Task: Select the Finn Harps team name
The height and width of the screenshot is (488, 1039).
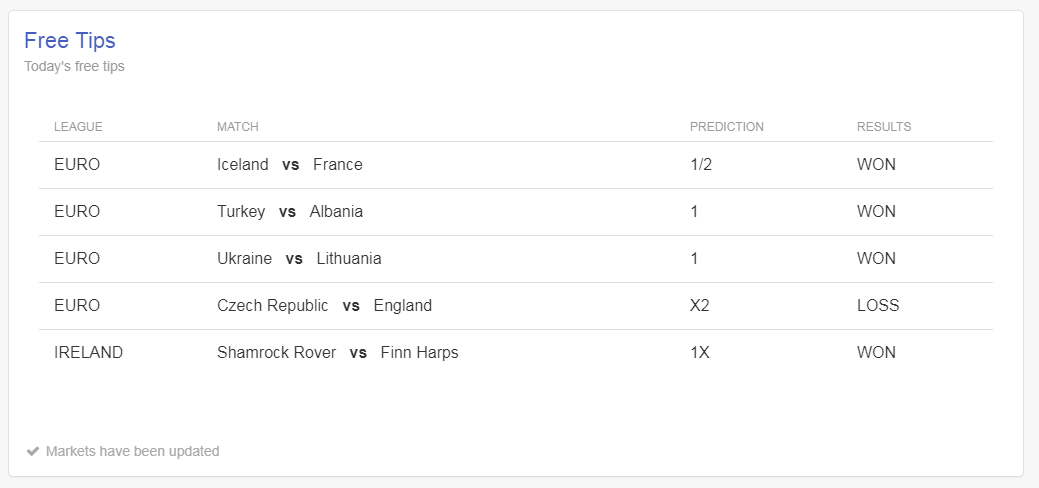Action: pos(419,353)
